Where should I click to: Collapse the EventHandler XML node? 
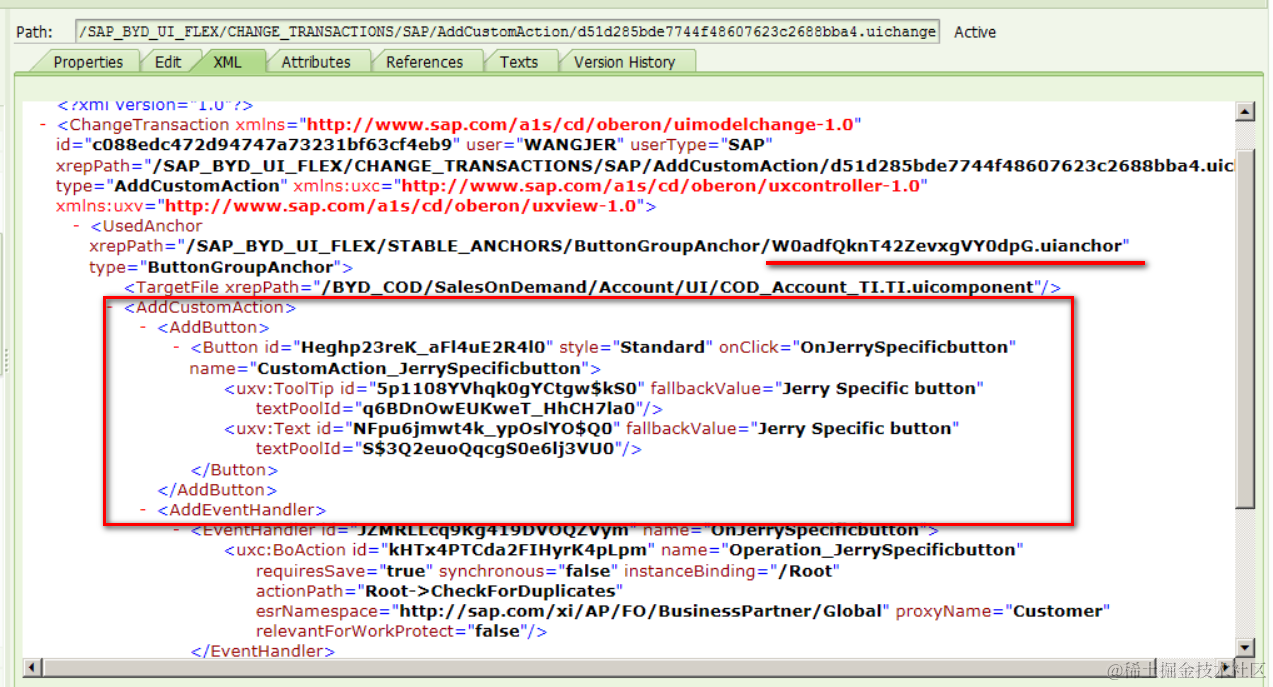pos(177,530)
